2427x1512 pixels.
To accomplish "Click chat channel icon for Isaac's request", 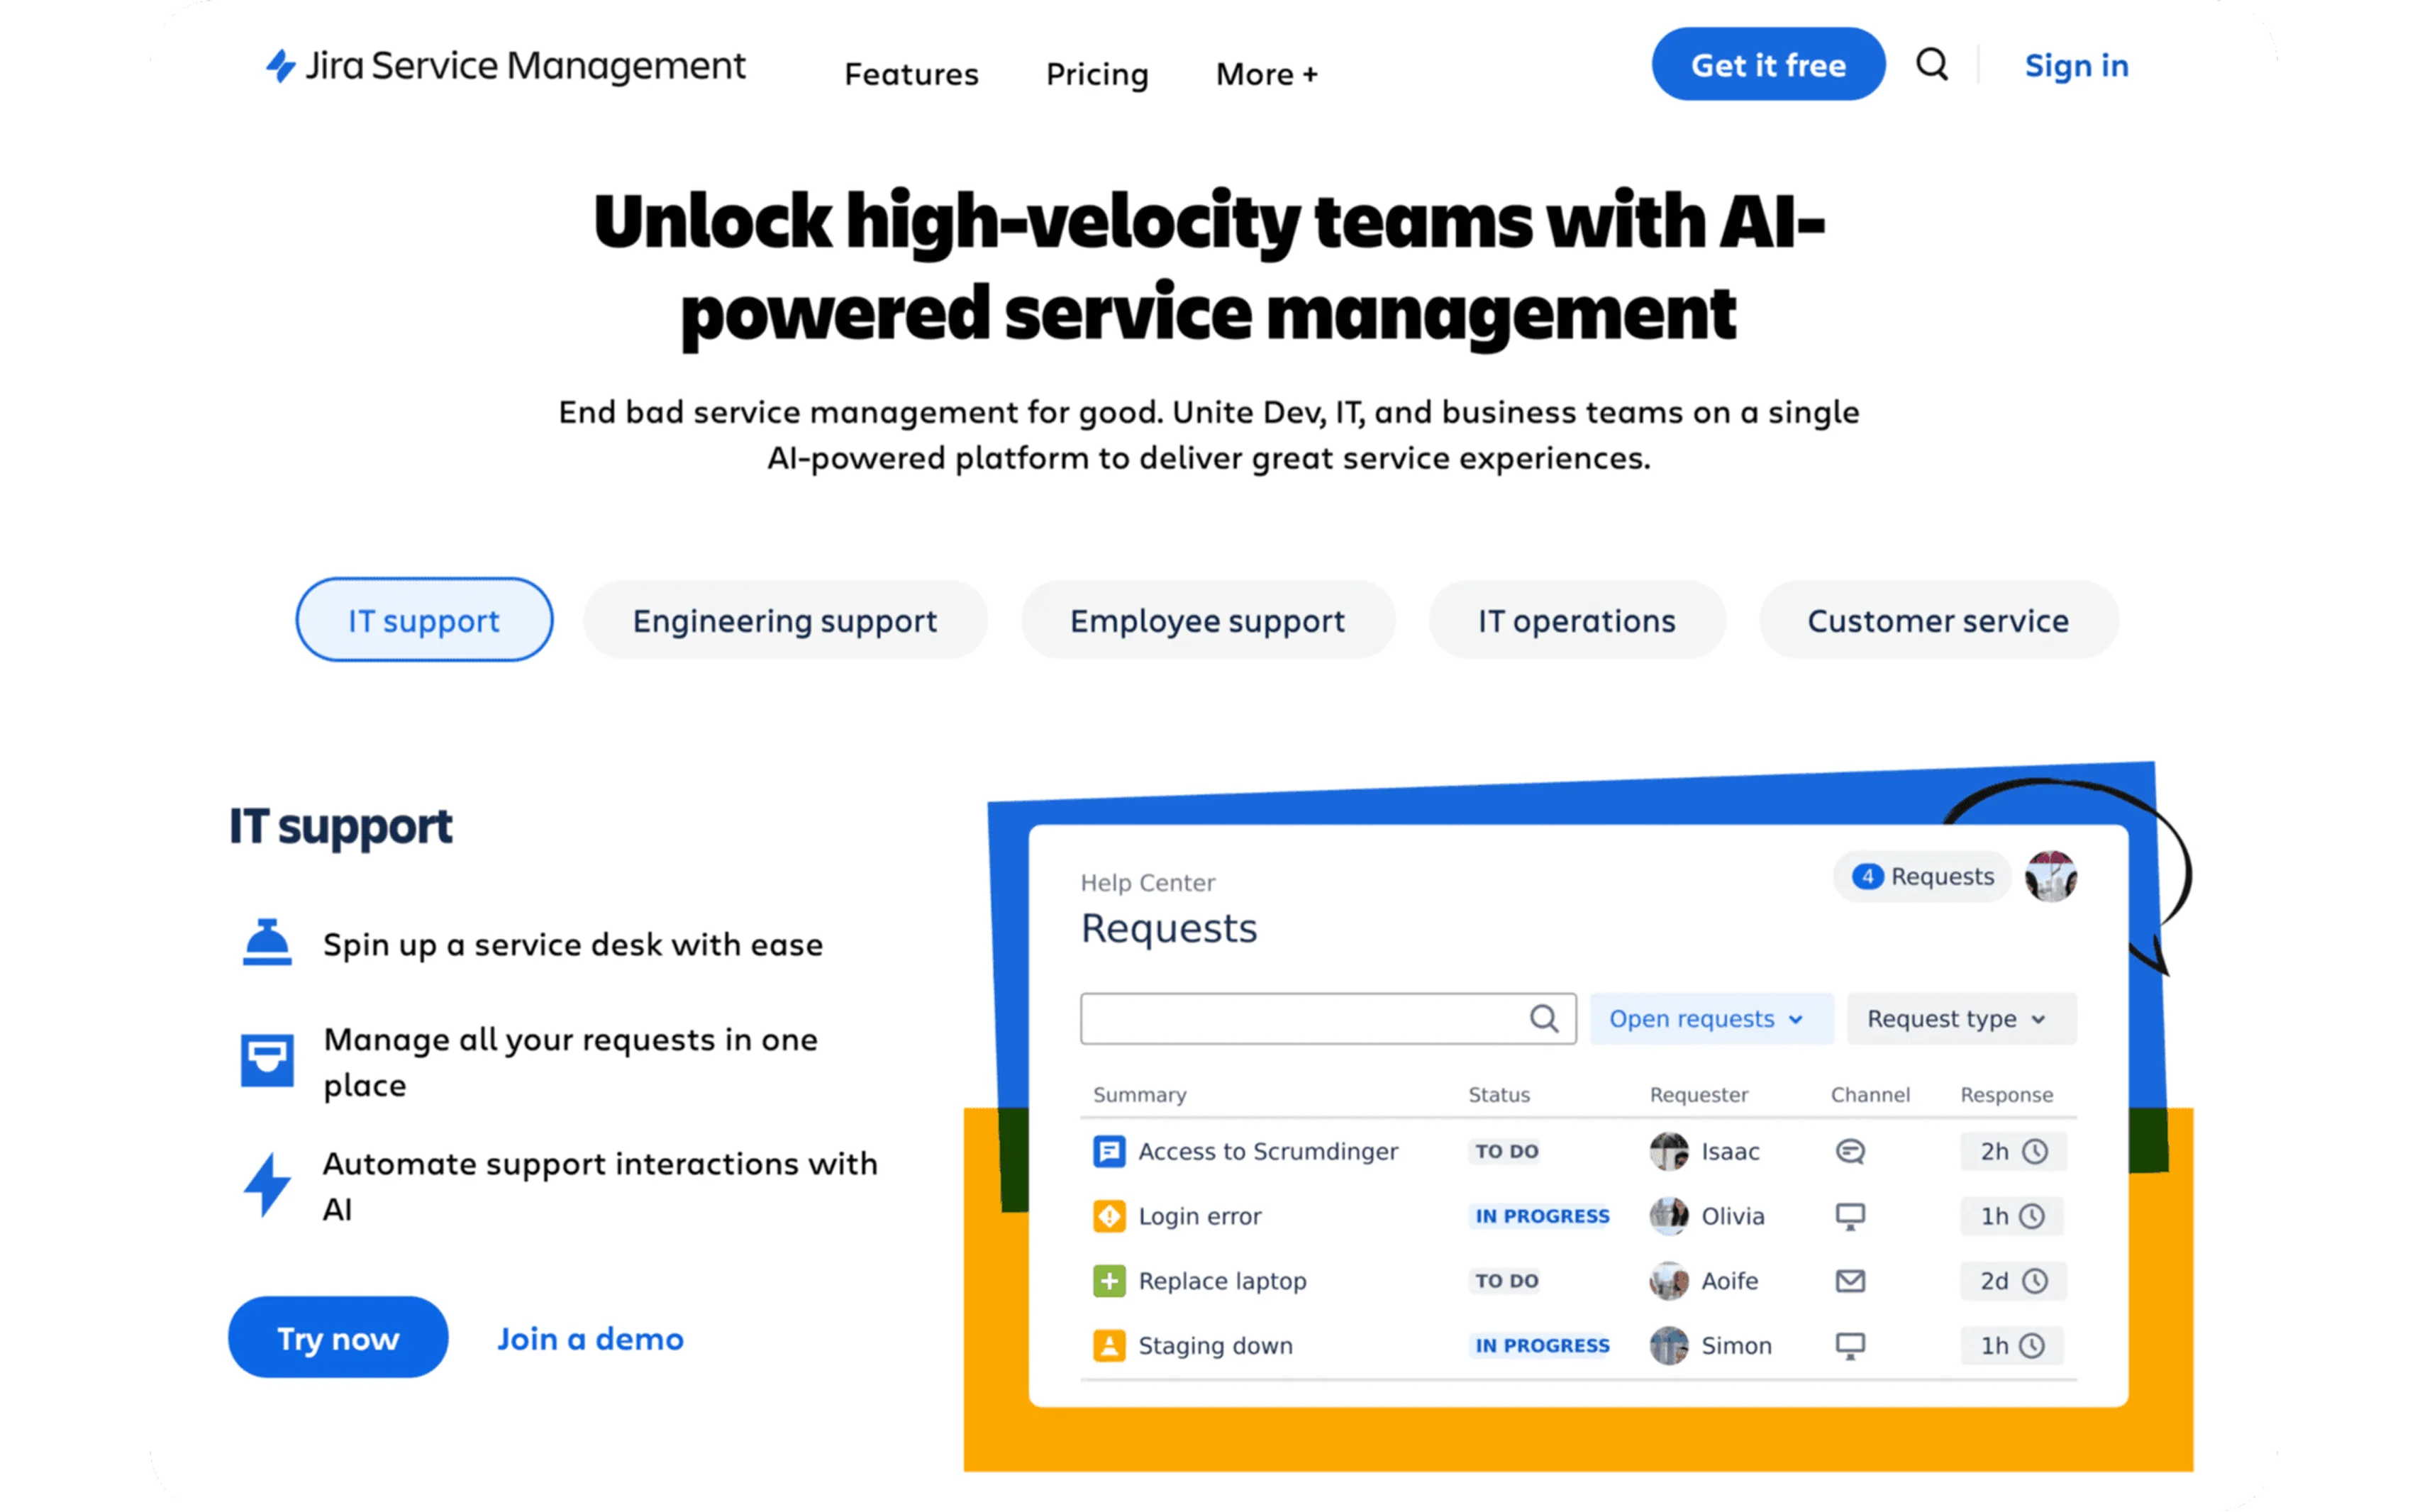I will [1850, 1151].
